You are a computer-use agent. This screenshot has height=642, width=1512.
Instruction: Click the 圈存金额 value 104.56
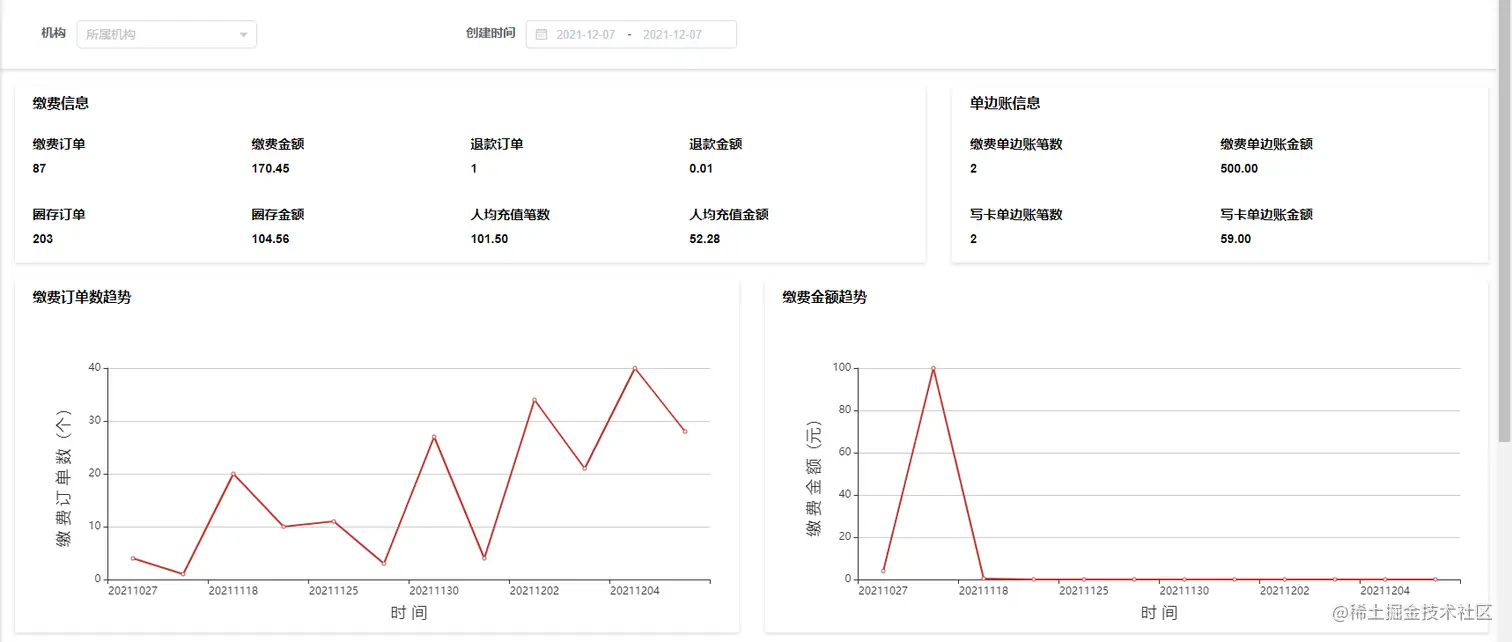(270, 239)
